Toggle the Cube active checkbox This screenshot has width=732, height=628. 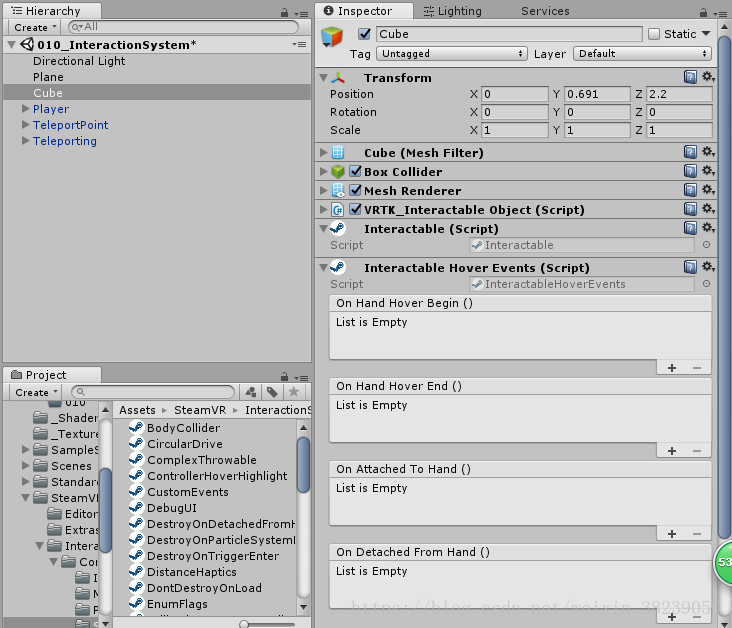(x=364, y=34)
